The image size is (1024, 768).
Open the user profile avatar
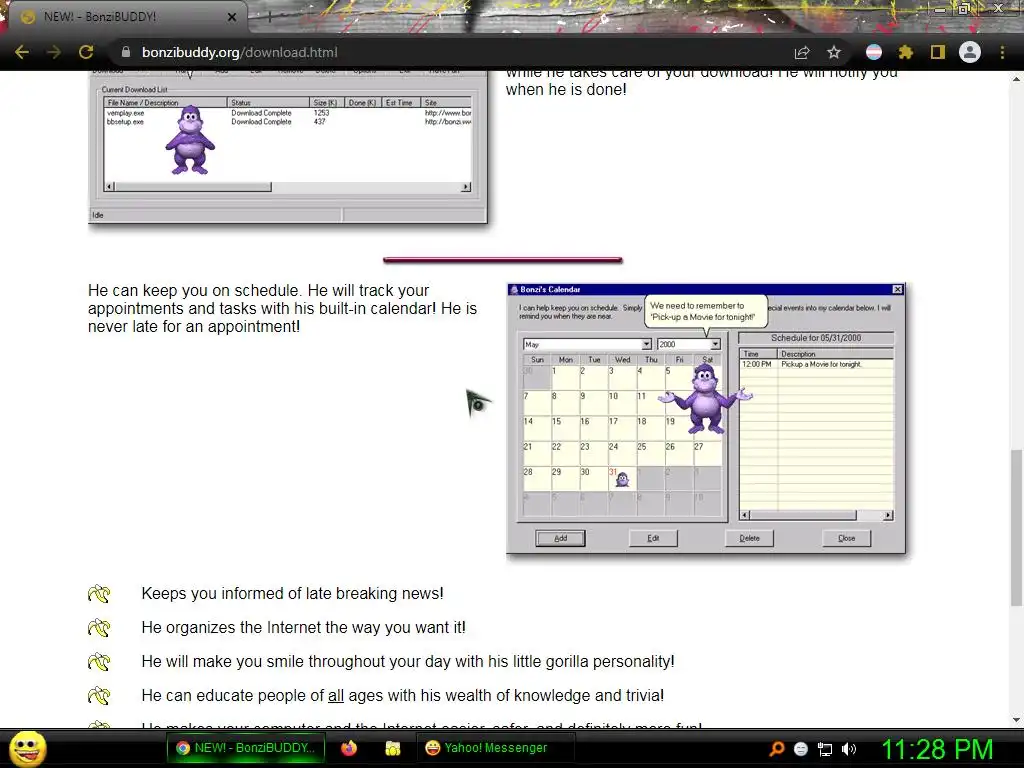click(970, 52)
